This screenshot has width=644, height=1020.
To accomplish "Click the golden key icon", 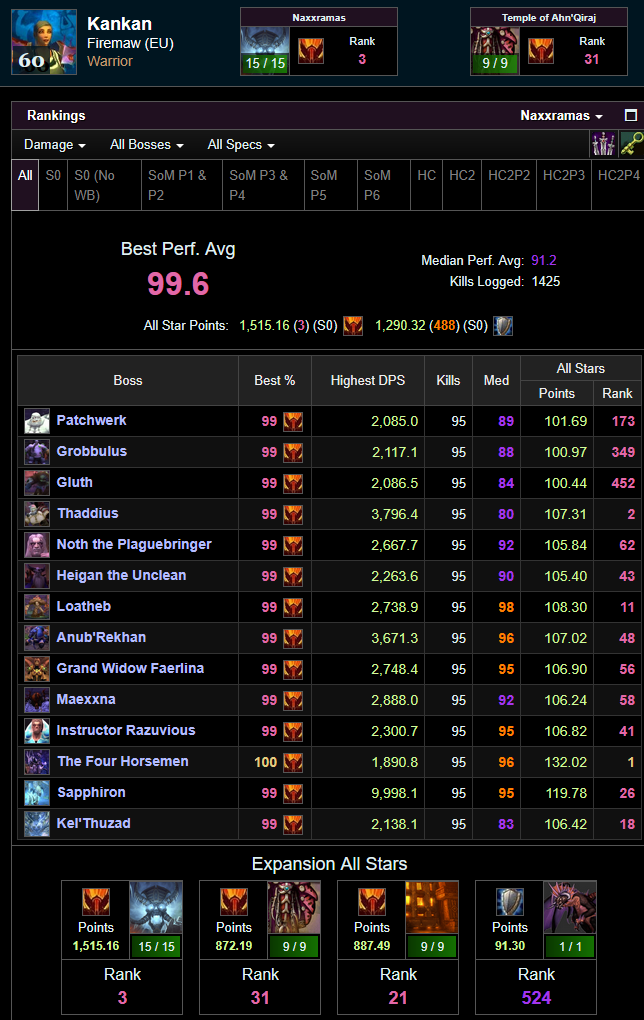I will [x=631, y=144].
